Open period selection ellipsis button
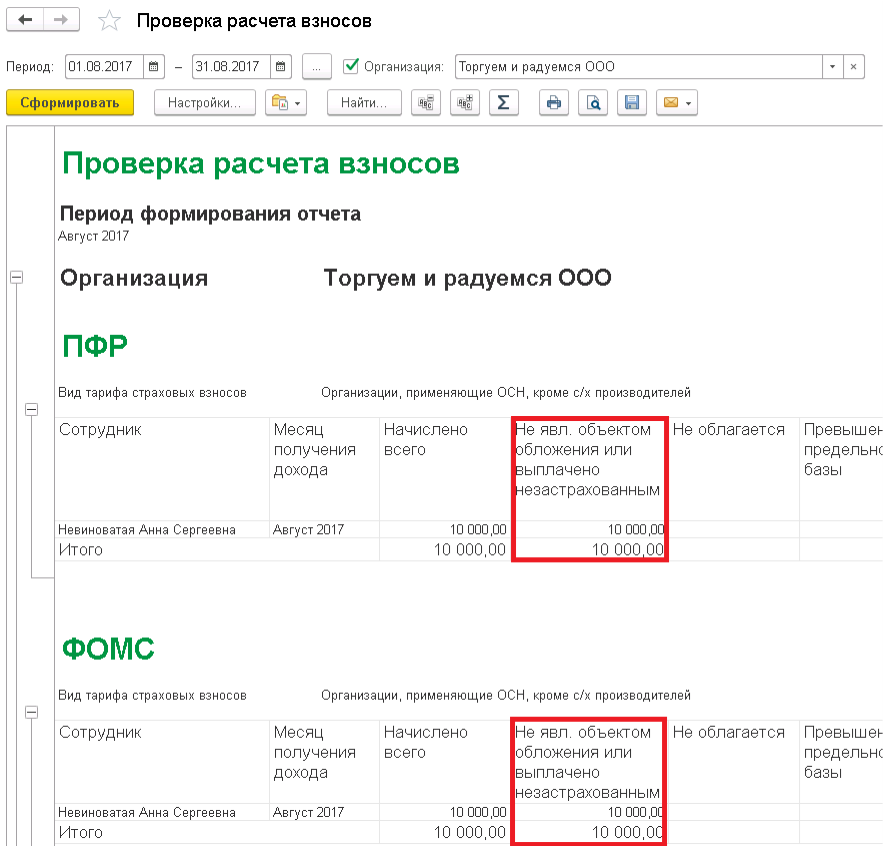 316,67
